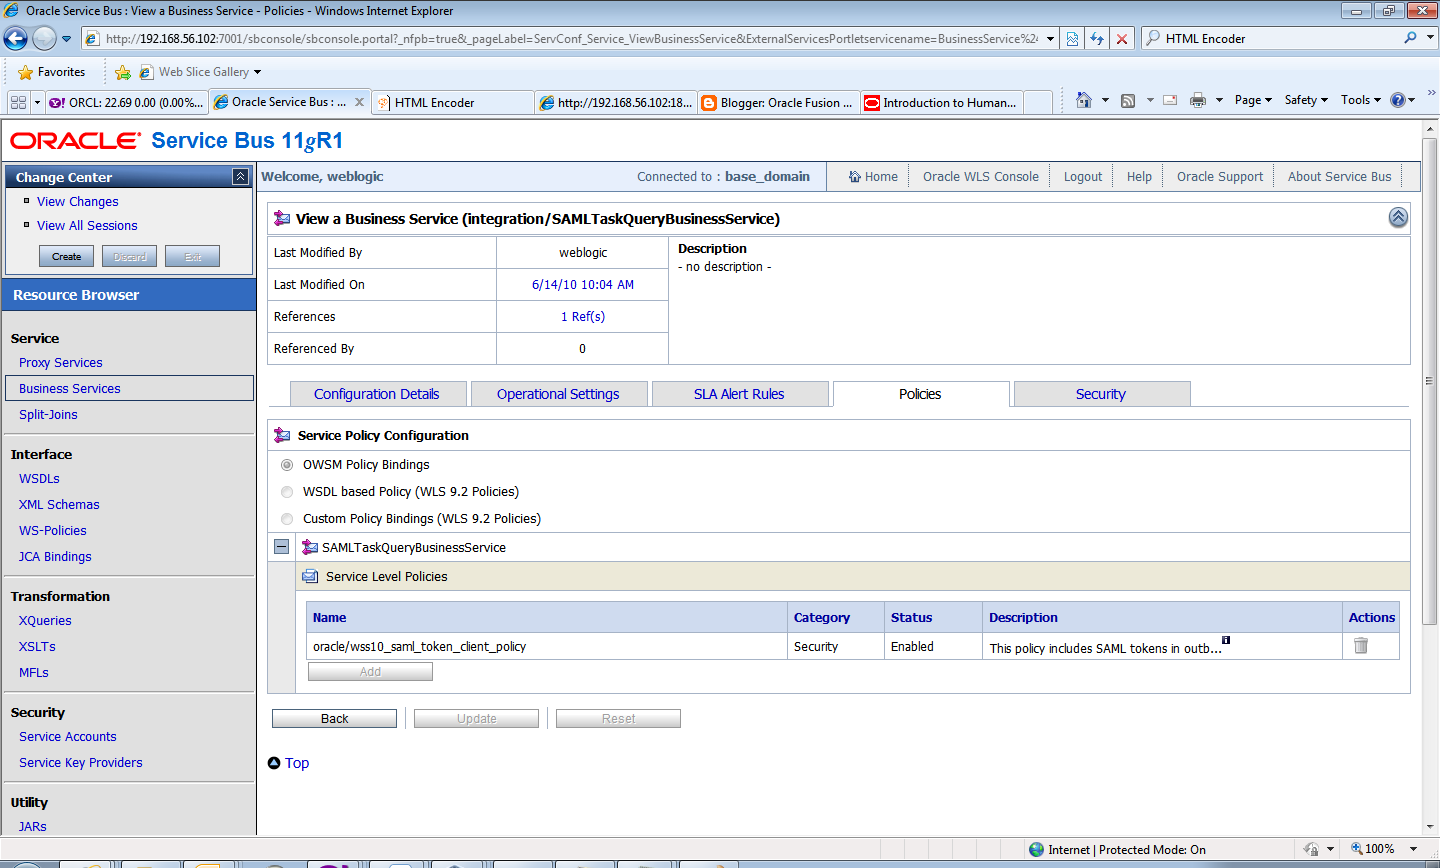Close the Oracle Service Bus browser tab
This screenshot has width=1440, height=868.
pyautogui.click(x=359, y=102)
